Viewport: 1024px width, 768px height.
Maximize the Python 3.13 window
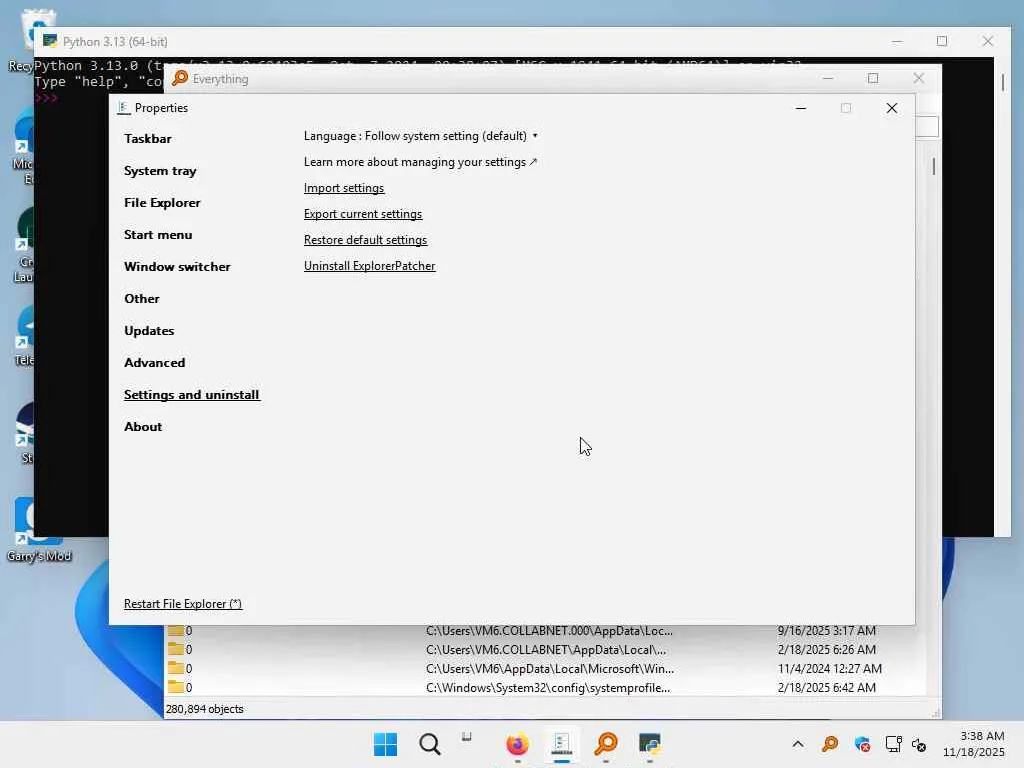(x=942, y=41)
